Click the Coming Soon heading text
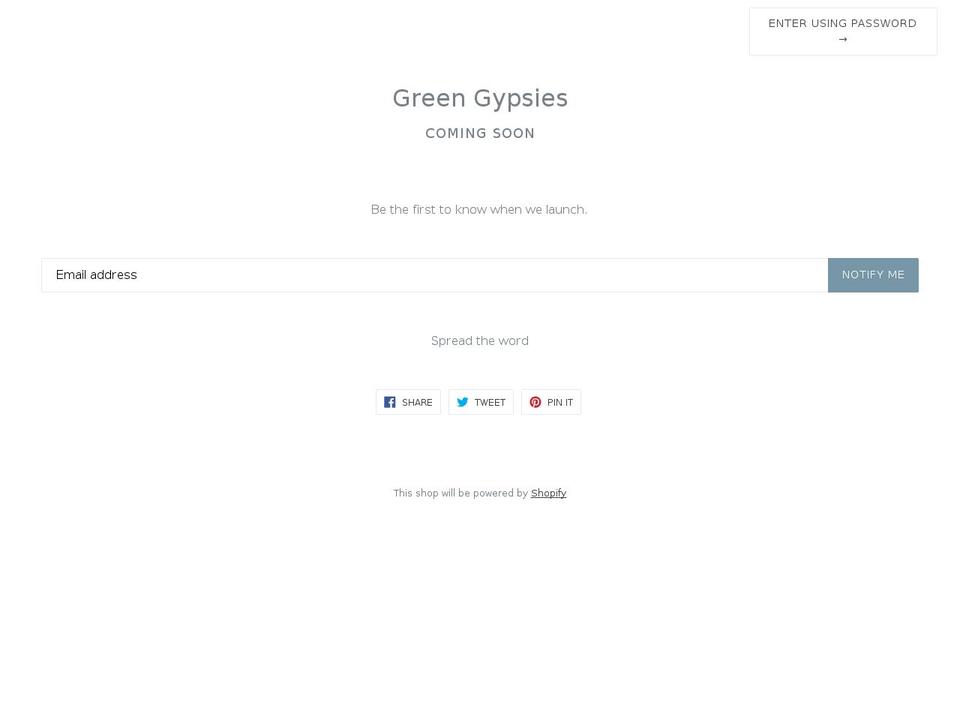The height and width of the screenshot is (720, 960). coord(480,133)
